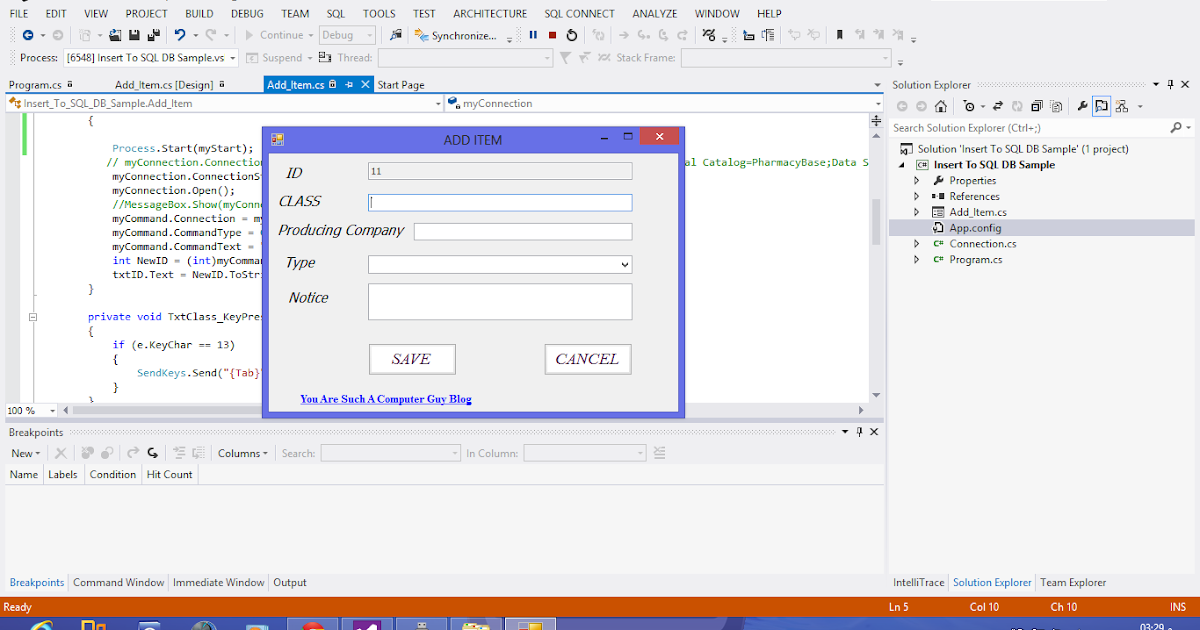The image size is (1200, 630).
Task: Switch to the Team Explorer tab
Action: [1073, 582]
